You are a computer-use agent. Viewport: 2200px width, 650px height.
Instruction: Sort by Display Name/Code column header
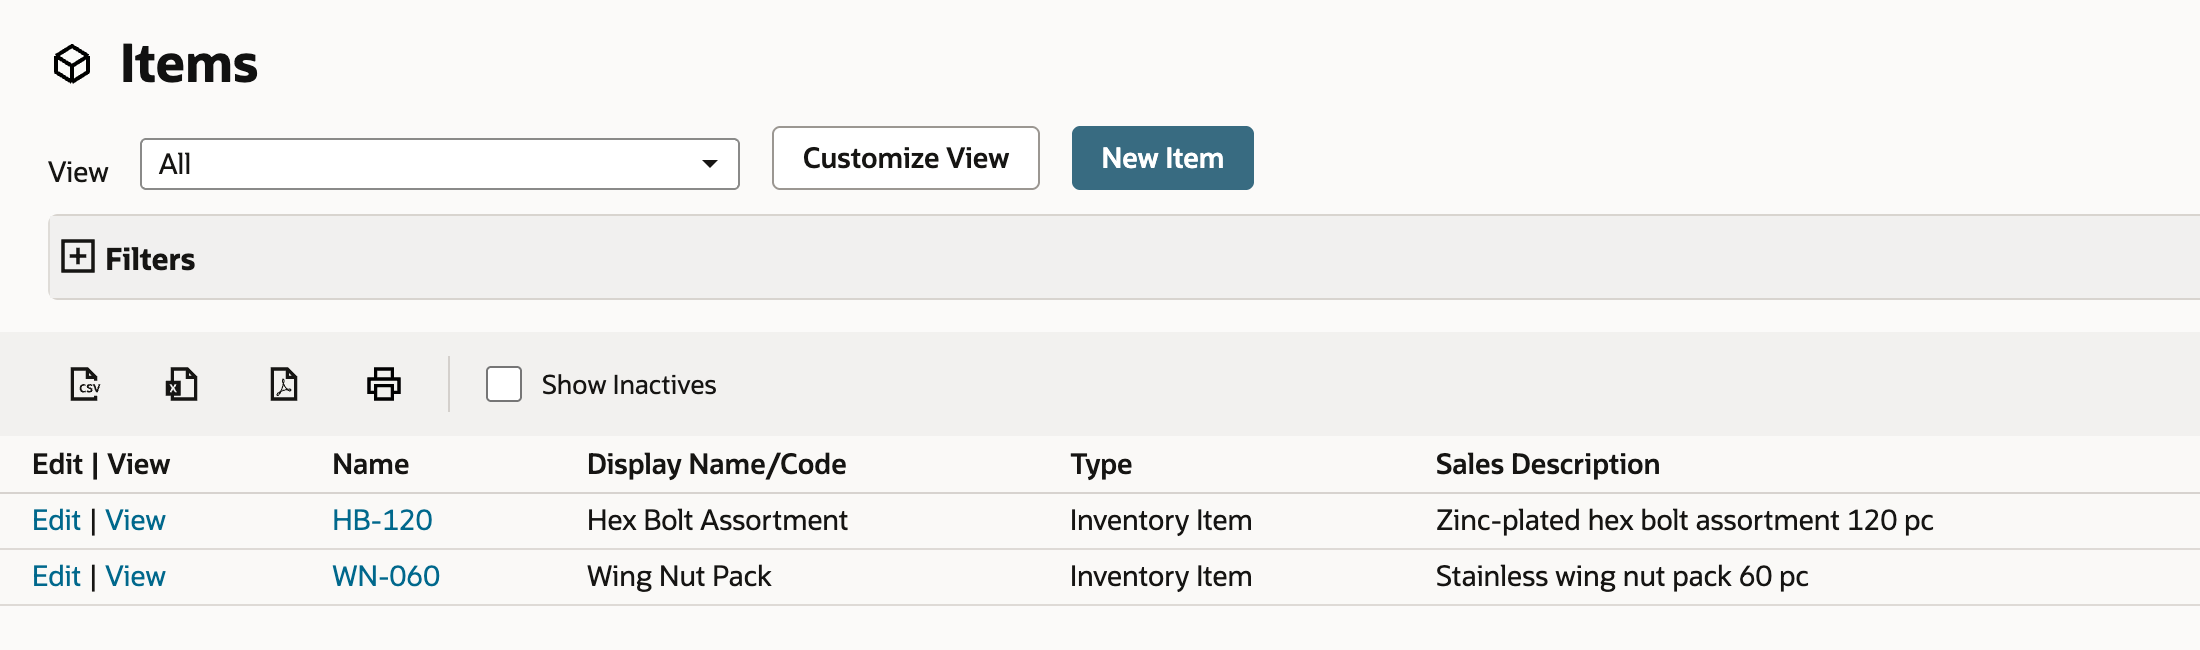coord(716,464)
